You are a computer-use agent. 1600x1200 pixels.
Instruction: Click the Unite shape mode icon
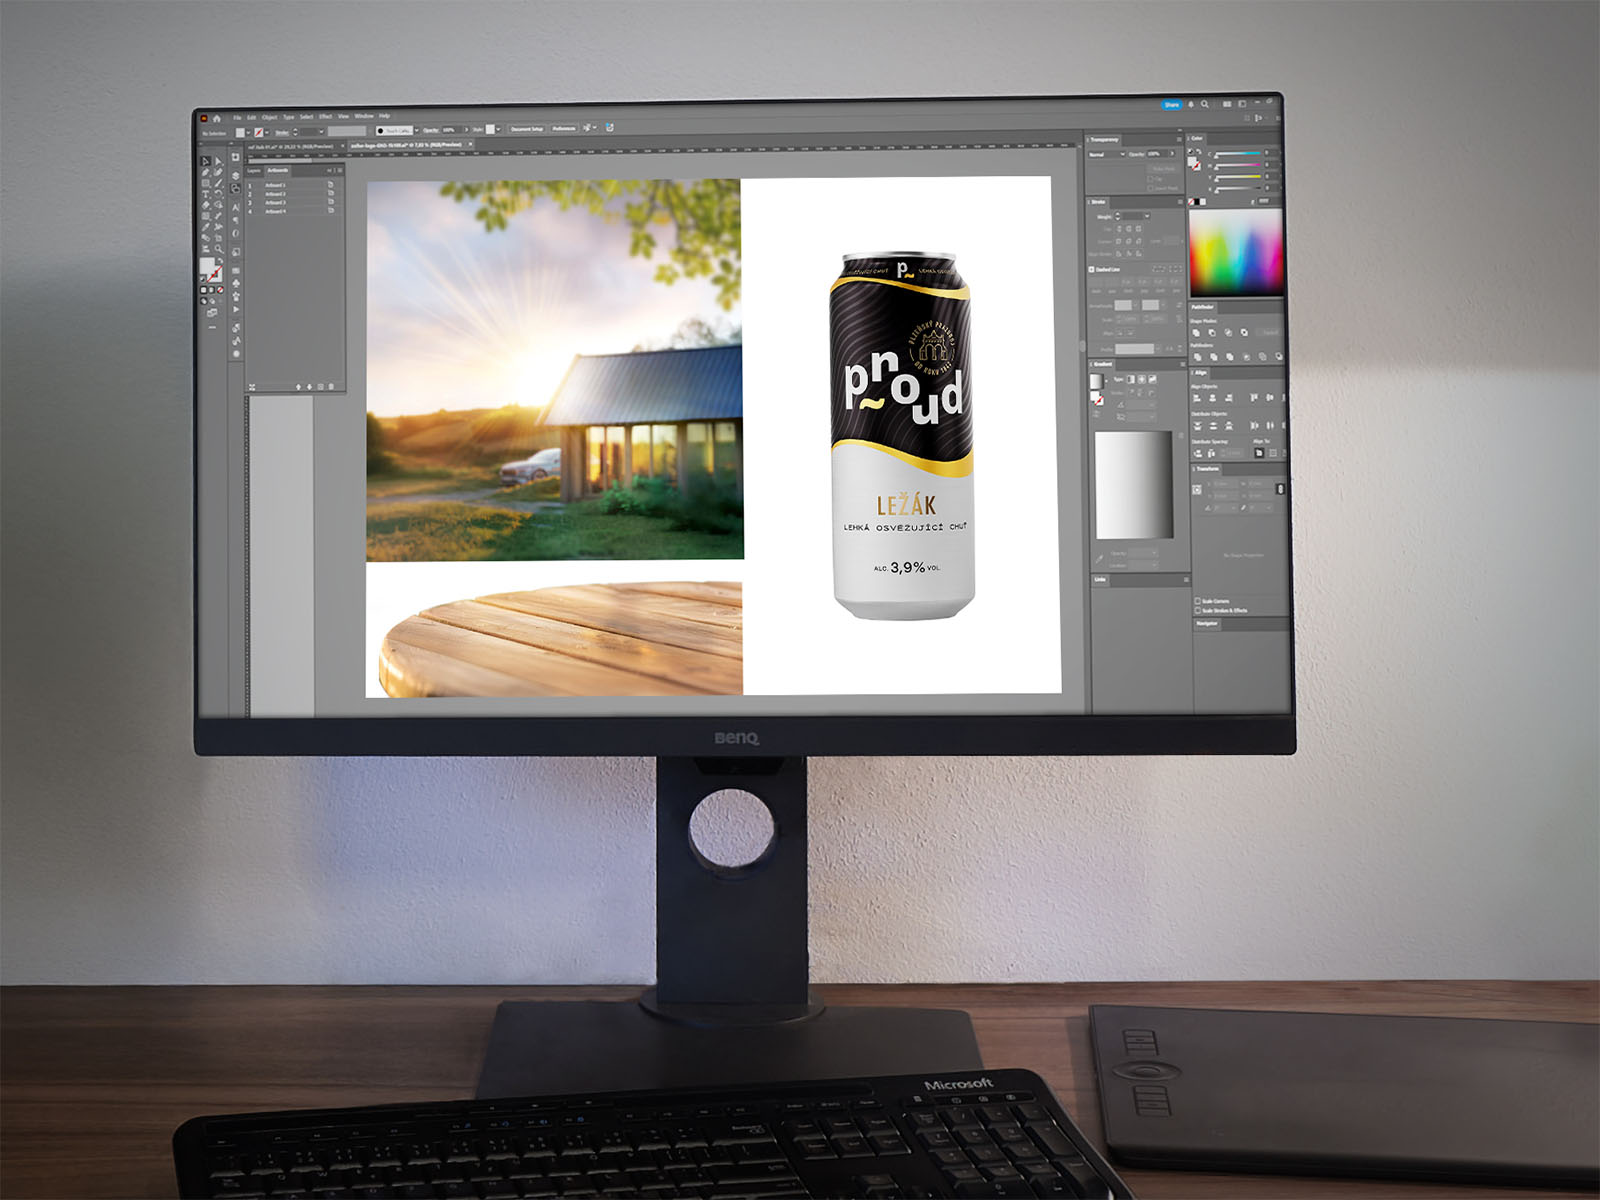1197,333
